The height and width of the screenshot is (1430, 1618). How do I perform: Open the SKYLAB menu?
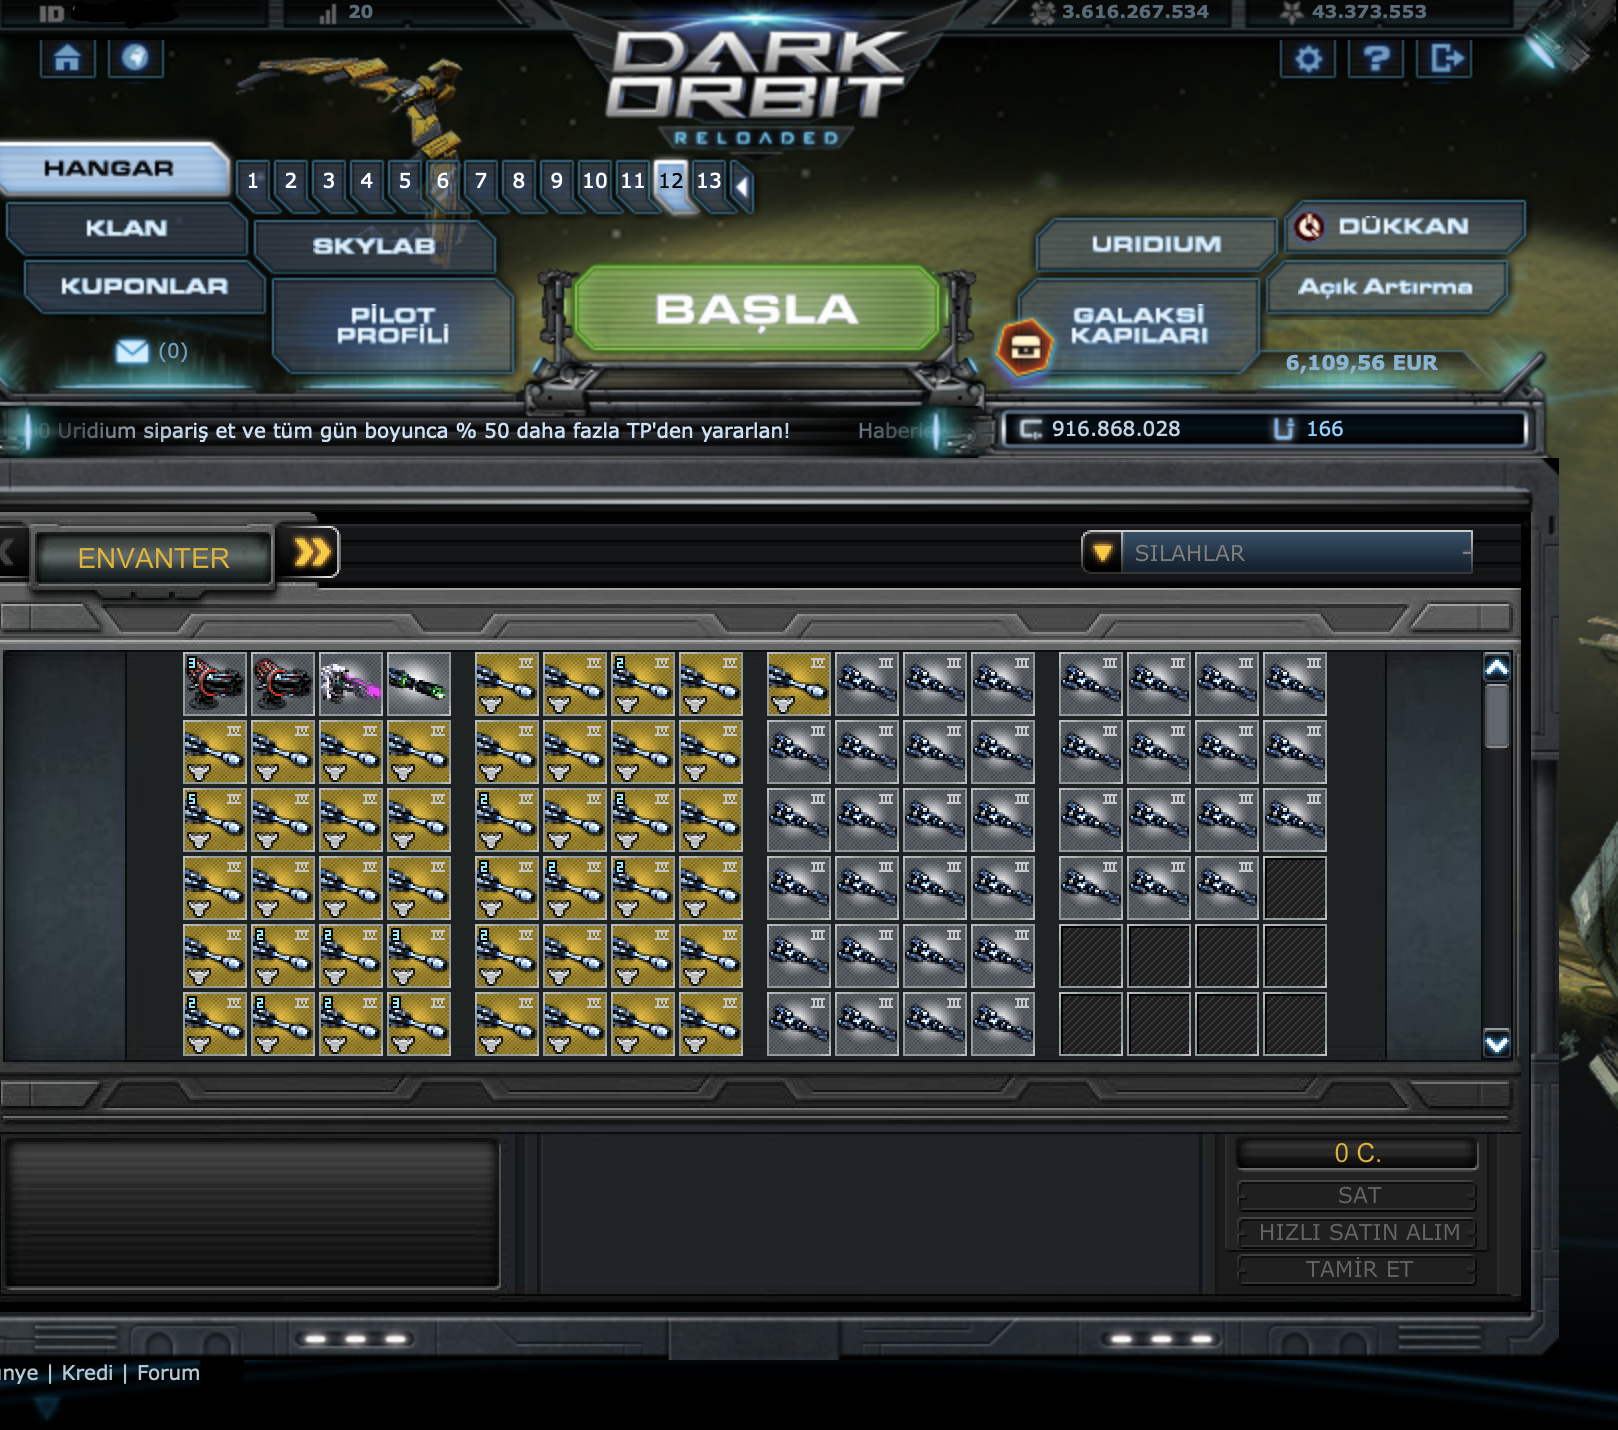[374, 246]
